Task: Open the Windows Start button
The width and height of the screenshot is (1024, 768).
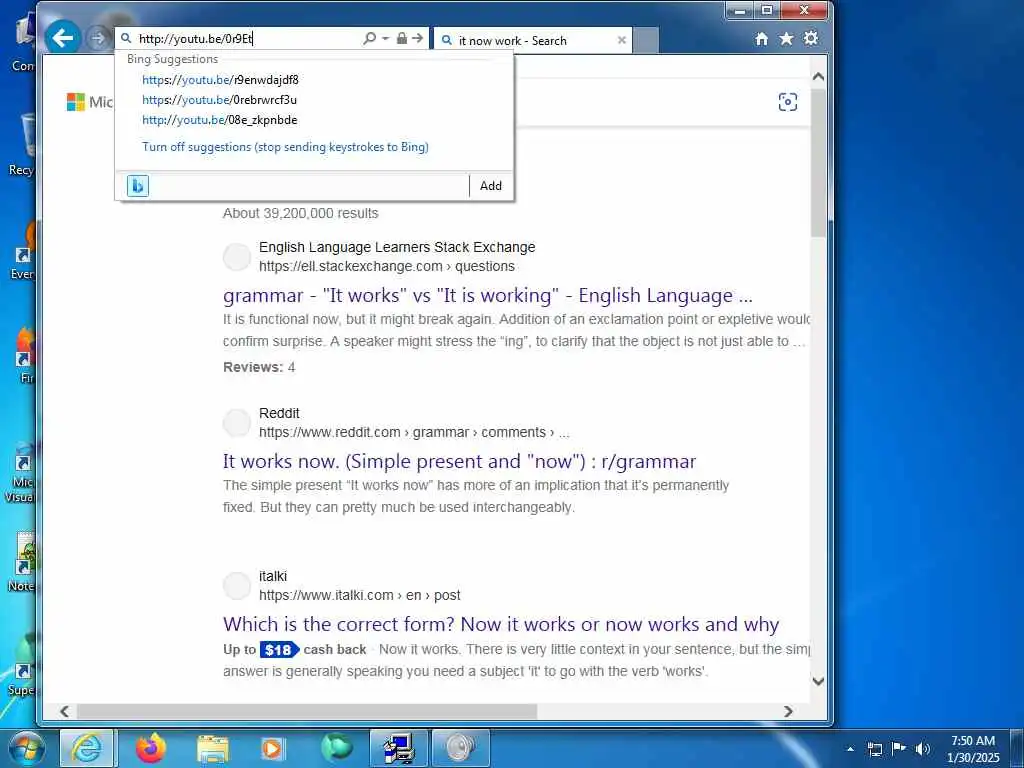Action: (27, 748)
